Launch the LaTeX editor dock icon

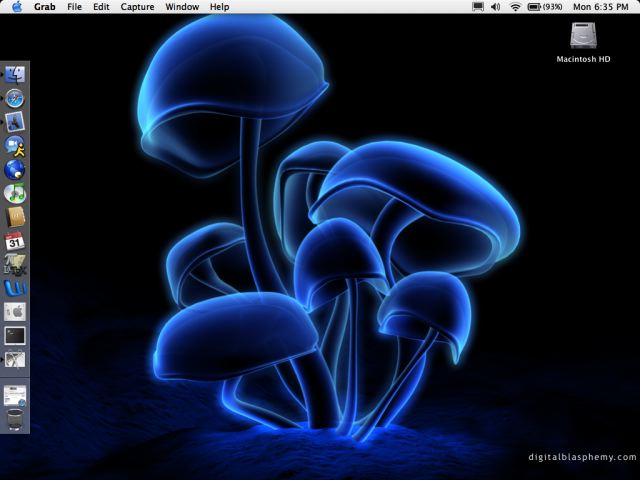pyautogui.click(x=15, y=264)
